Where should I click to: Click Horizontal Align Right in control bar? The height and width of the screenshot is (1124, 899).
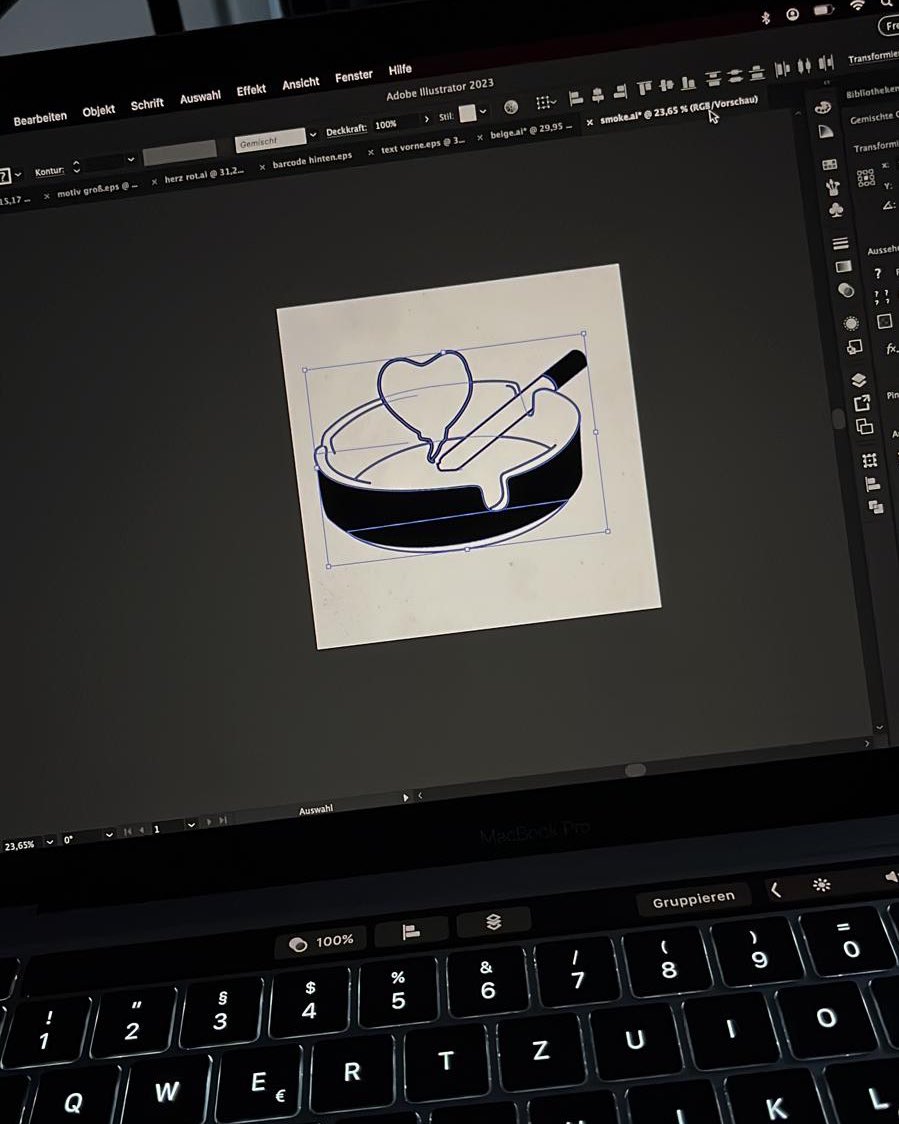tap(619, 92)
